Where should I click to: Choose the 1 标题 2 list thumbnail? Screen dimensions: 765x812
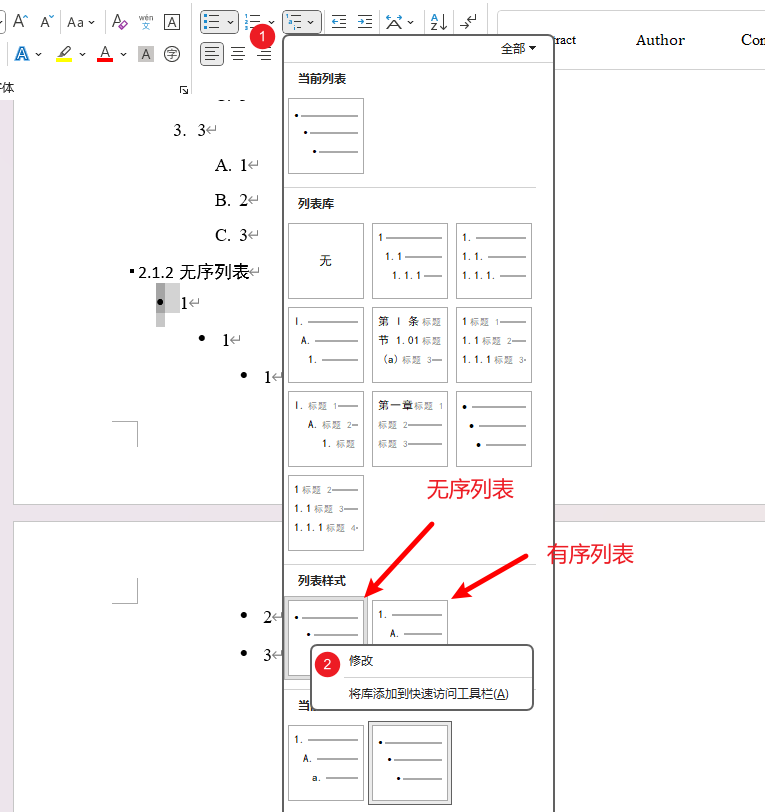click(326, 513)
